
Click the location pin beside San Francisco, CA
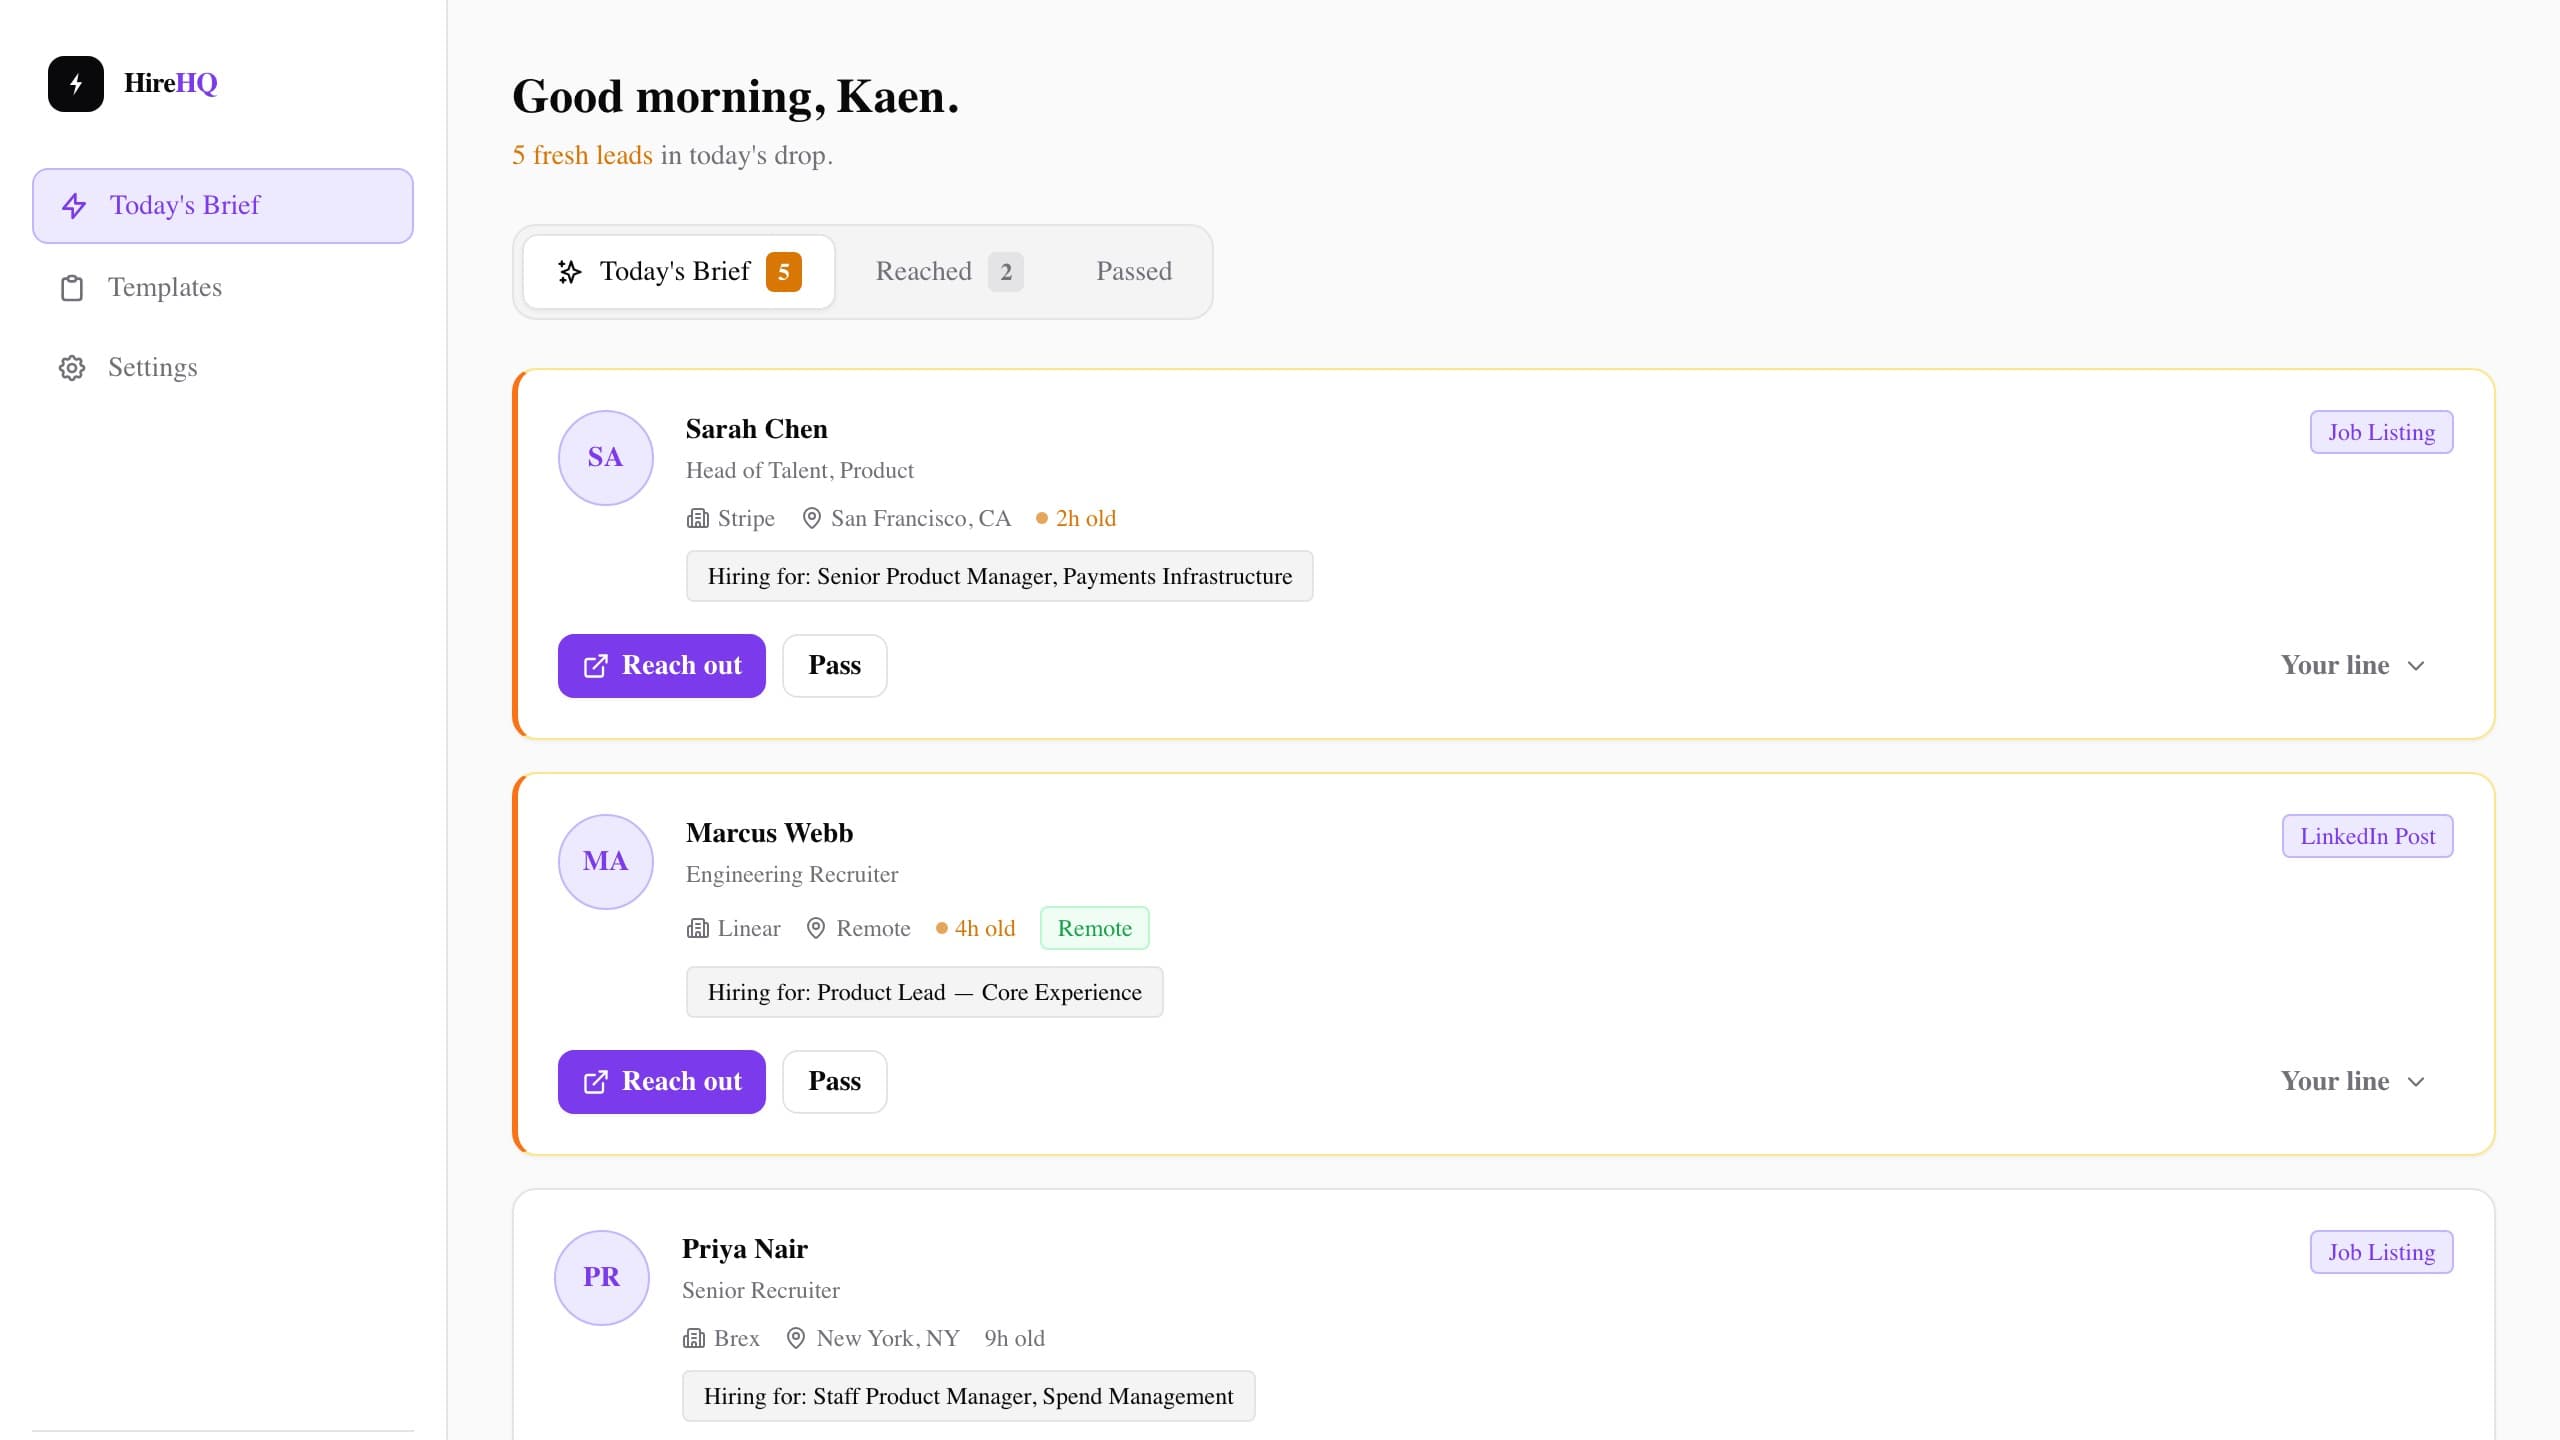click(x=812, y=518)
